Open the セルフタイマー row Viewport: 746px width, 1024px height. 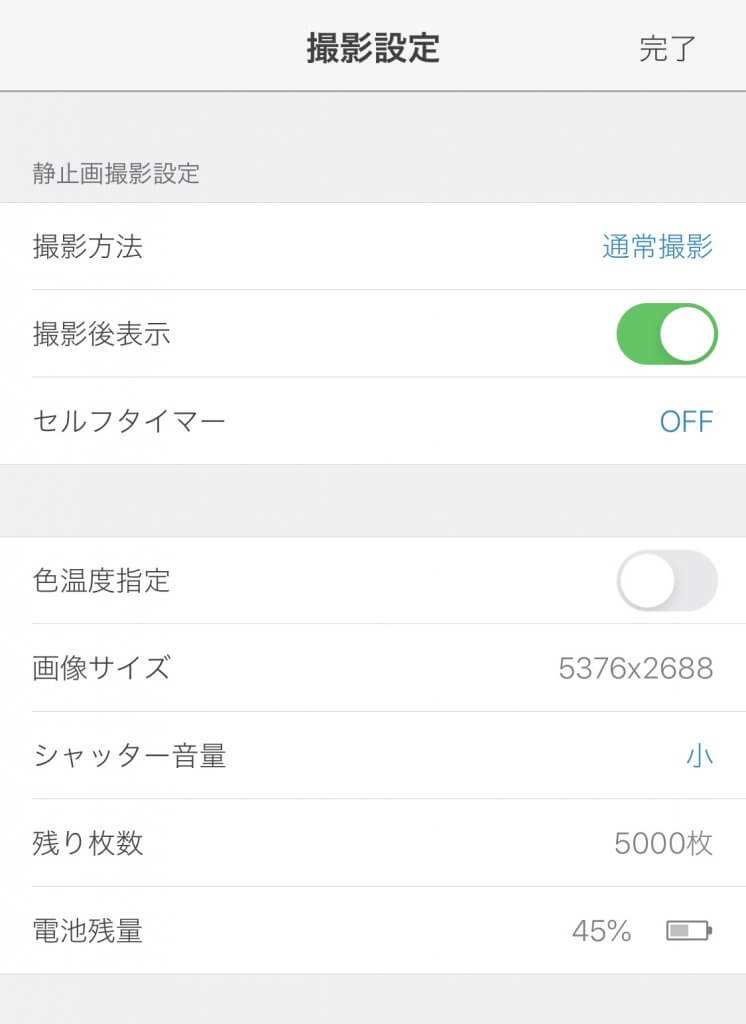(373, 421)
